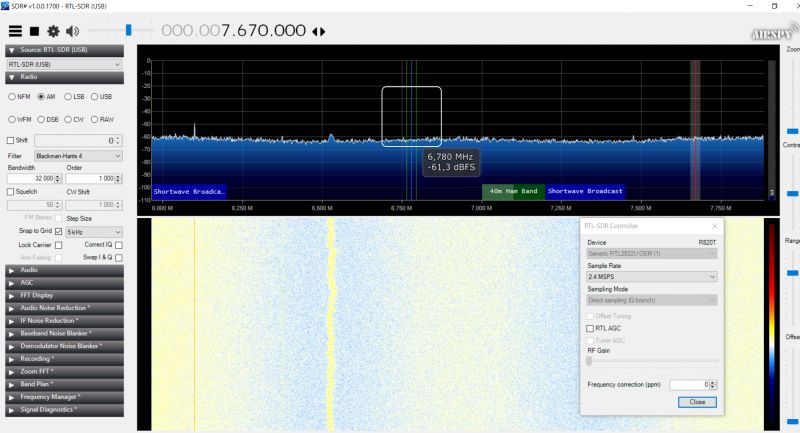Open the Sampling Mode dropdown
This screenshot has height=433, width=800.
pyautogui.click(x=652, y=300)
